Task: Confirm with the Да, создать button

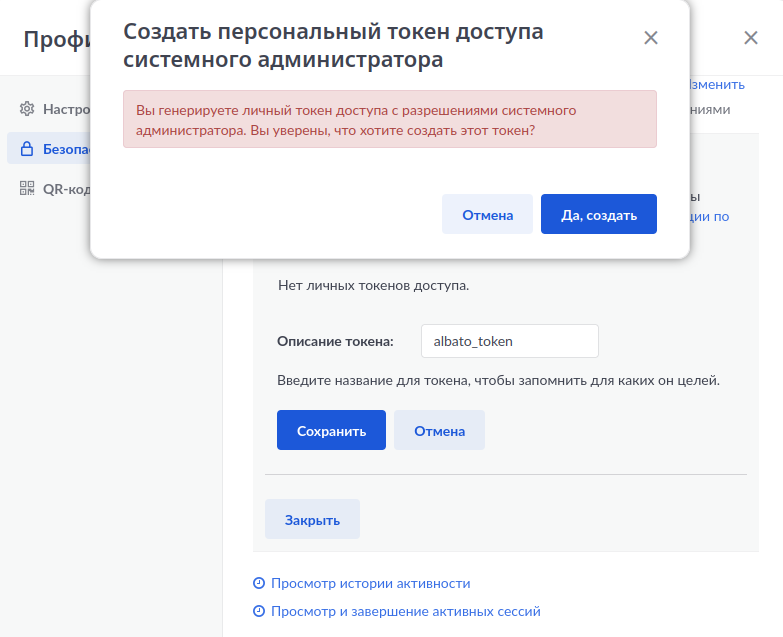Action: (598, 215)
